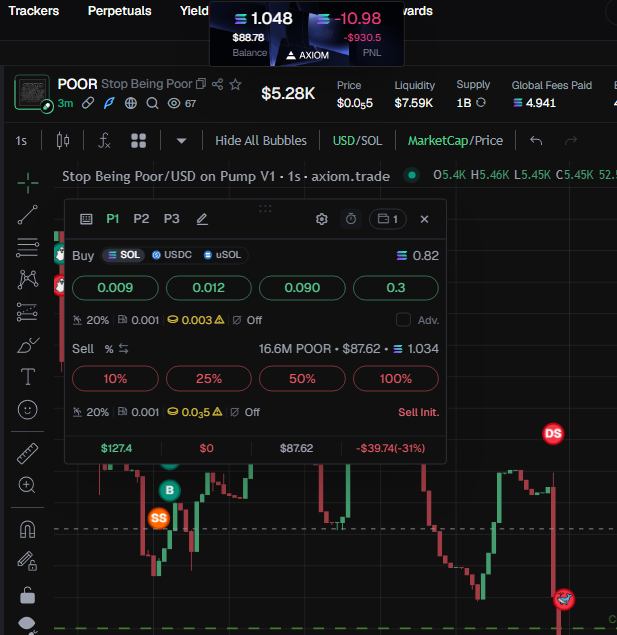617x635 pixels.
Task: Open the wallet selector showing 1
Action: click(388, 219)
